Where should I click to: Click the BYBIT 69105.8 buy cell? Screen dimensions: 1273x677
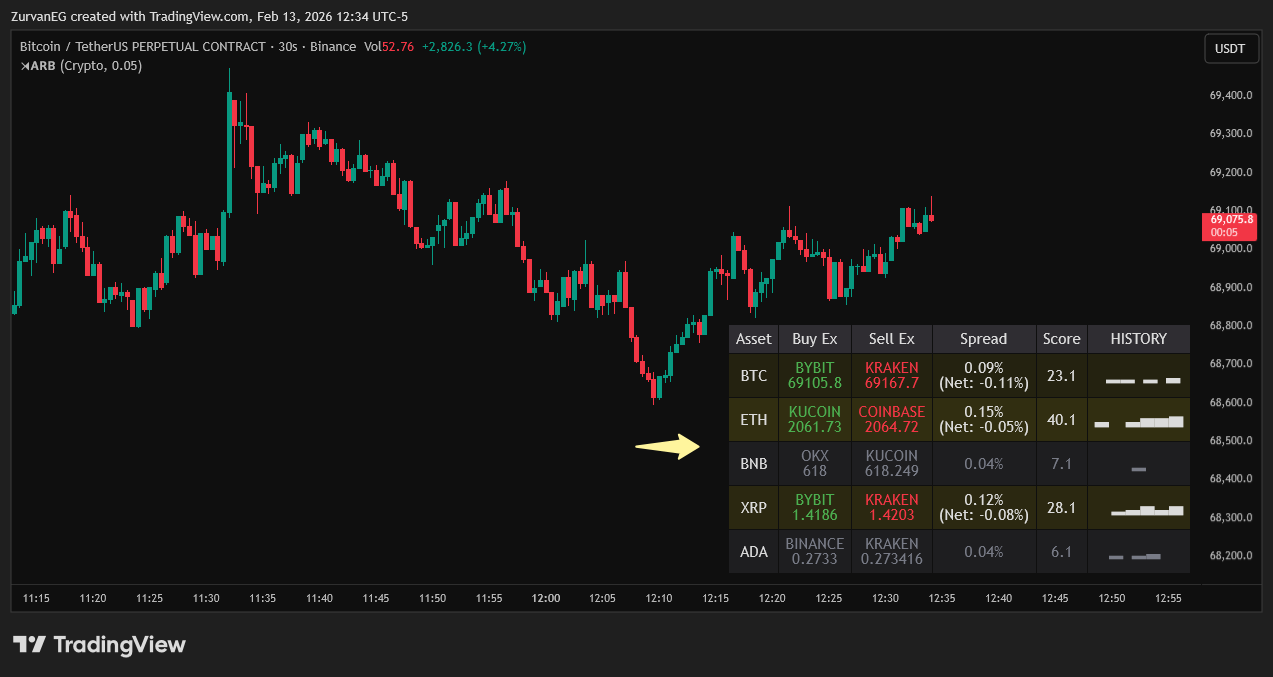click(815, 376)
